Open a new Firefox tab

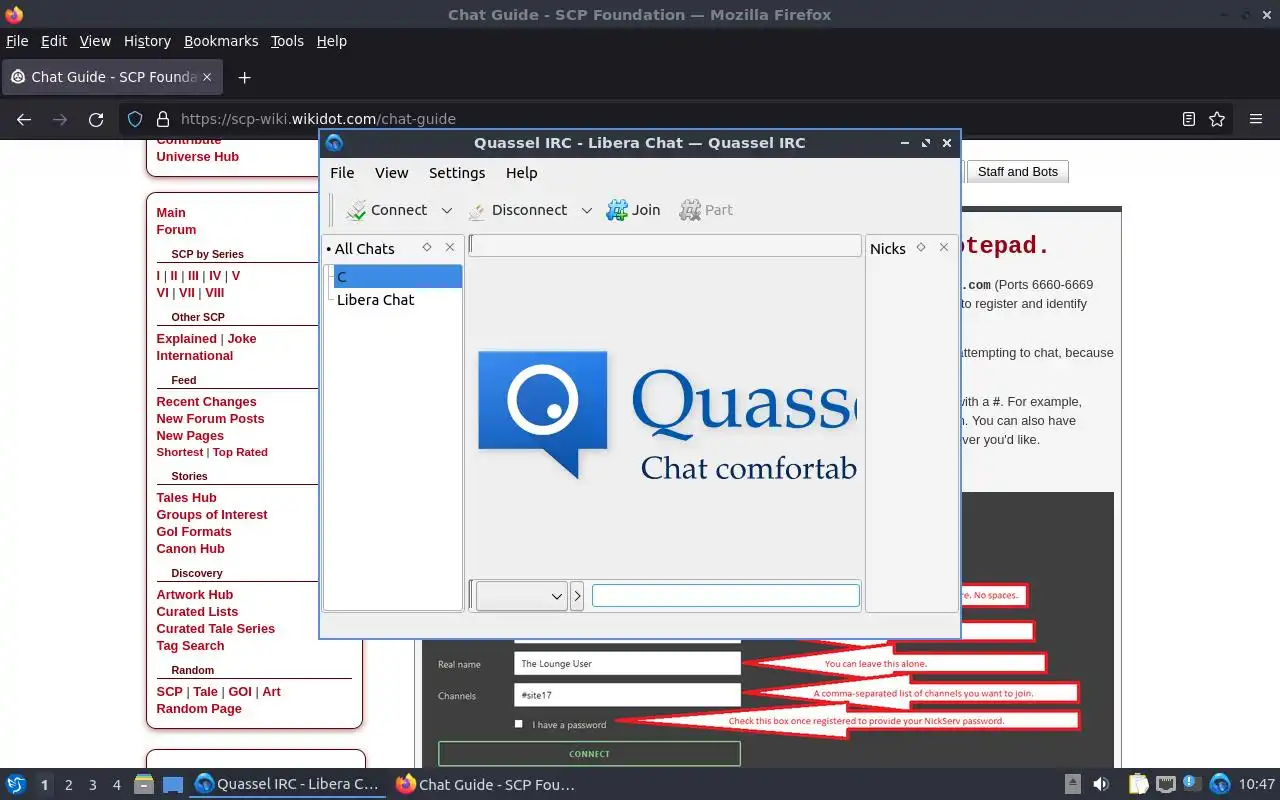tap(244, 77)
